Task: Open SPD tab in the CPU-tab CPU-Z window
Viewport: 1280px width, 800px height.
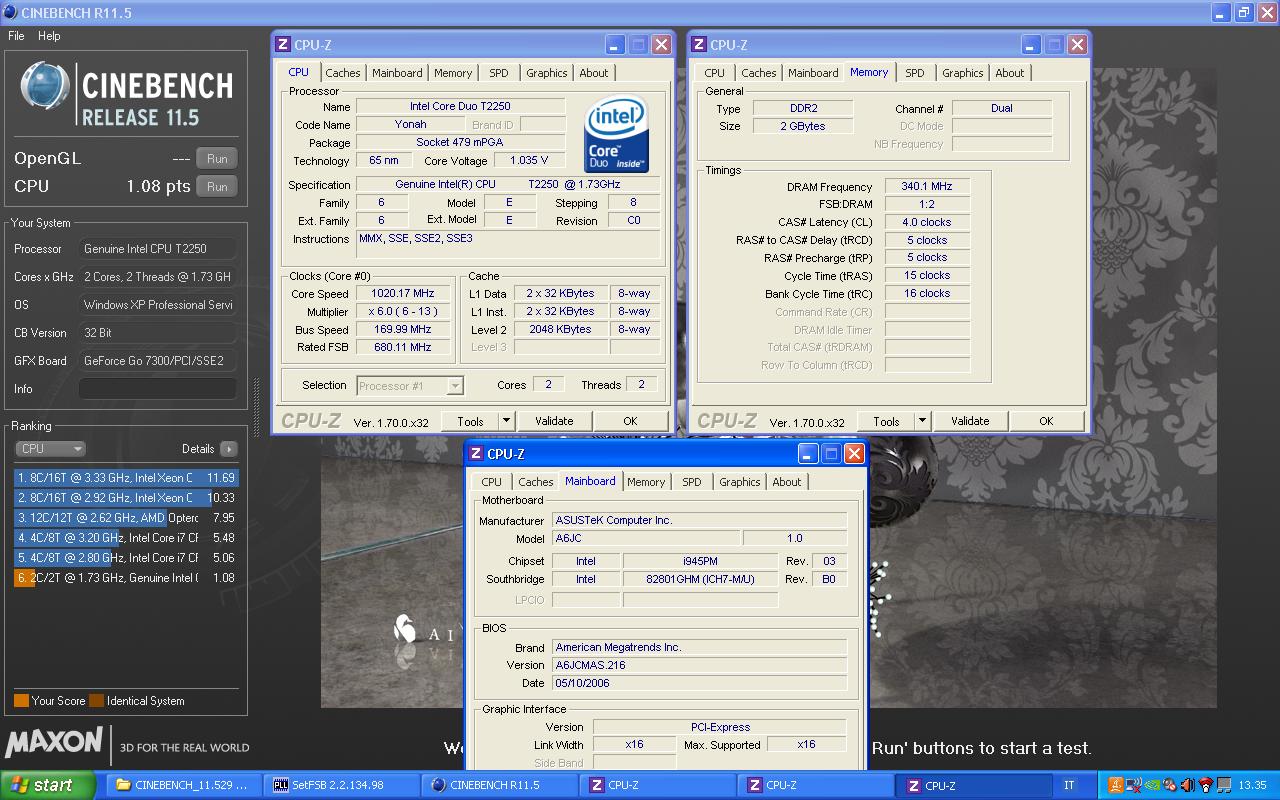Action: (x=499, y=73)
